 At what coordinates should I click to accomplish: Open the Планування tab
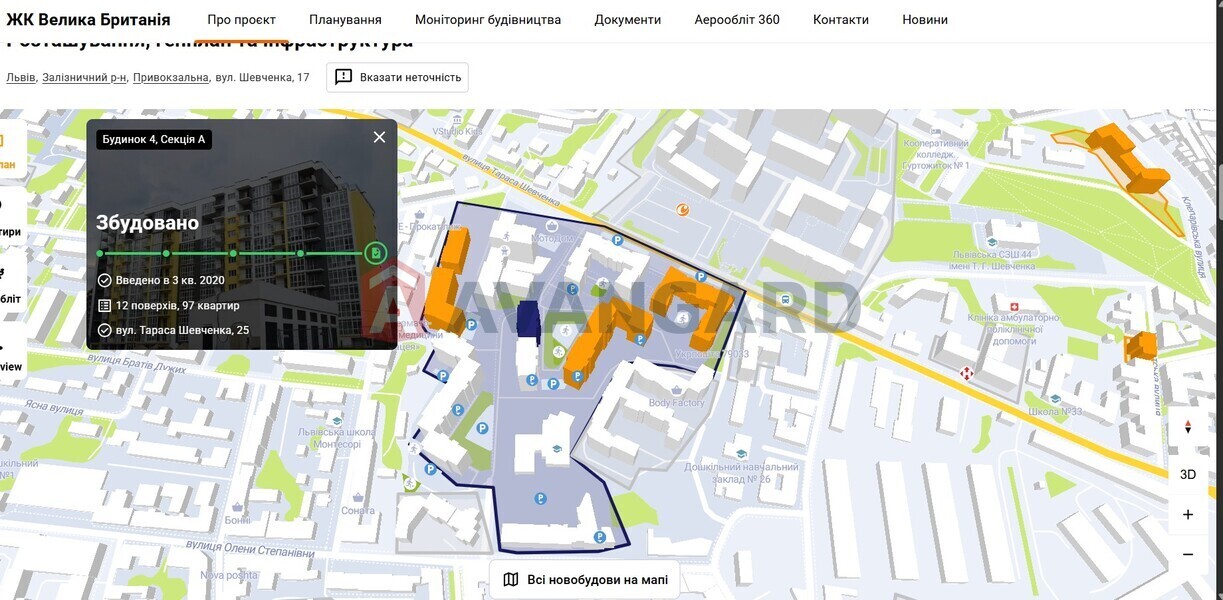345,20
